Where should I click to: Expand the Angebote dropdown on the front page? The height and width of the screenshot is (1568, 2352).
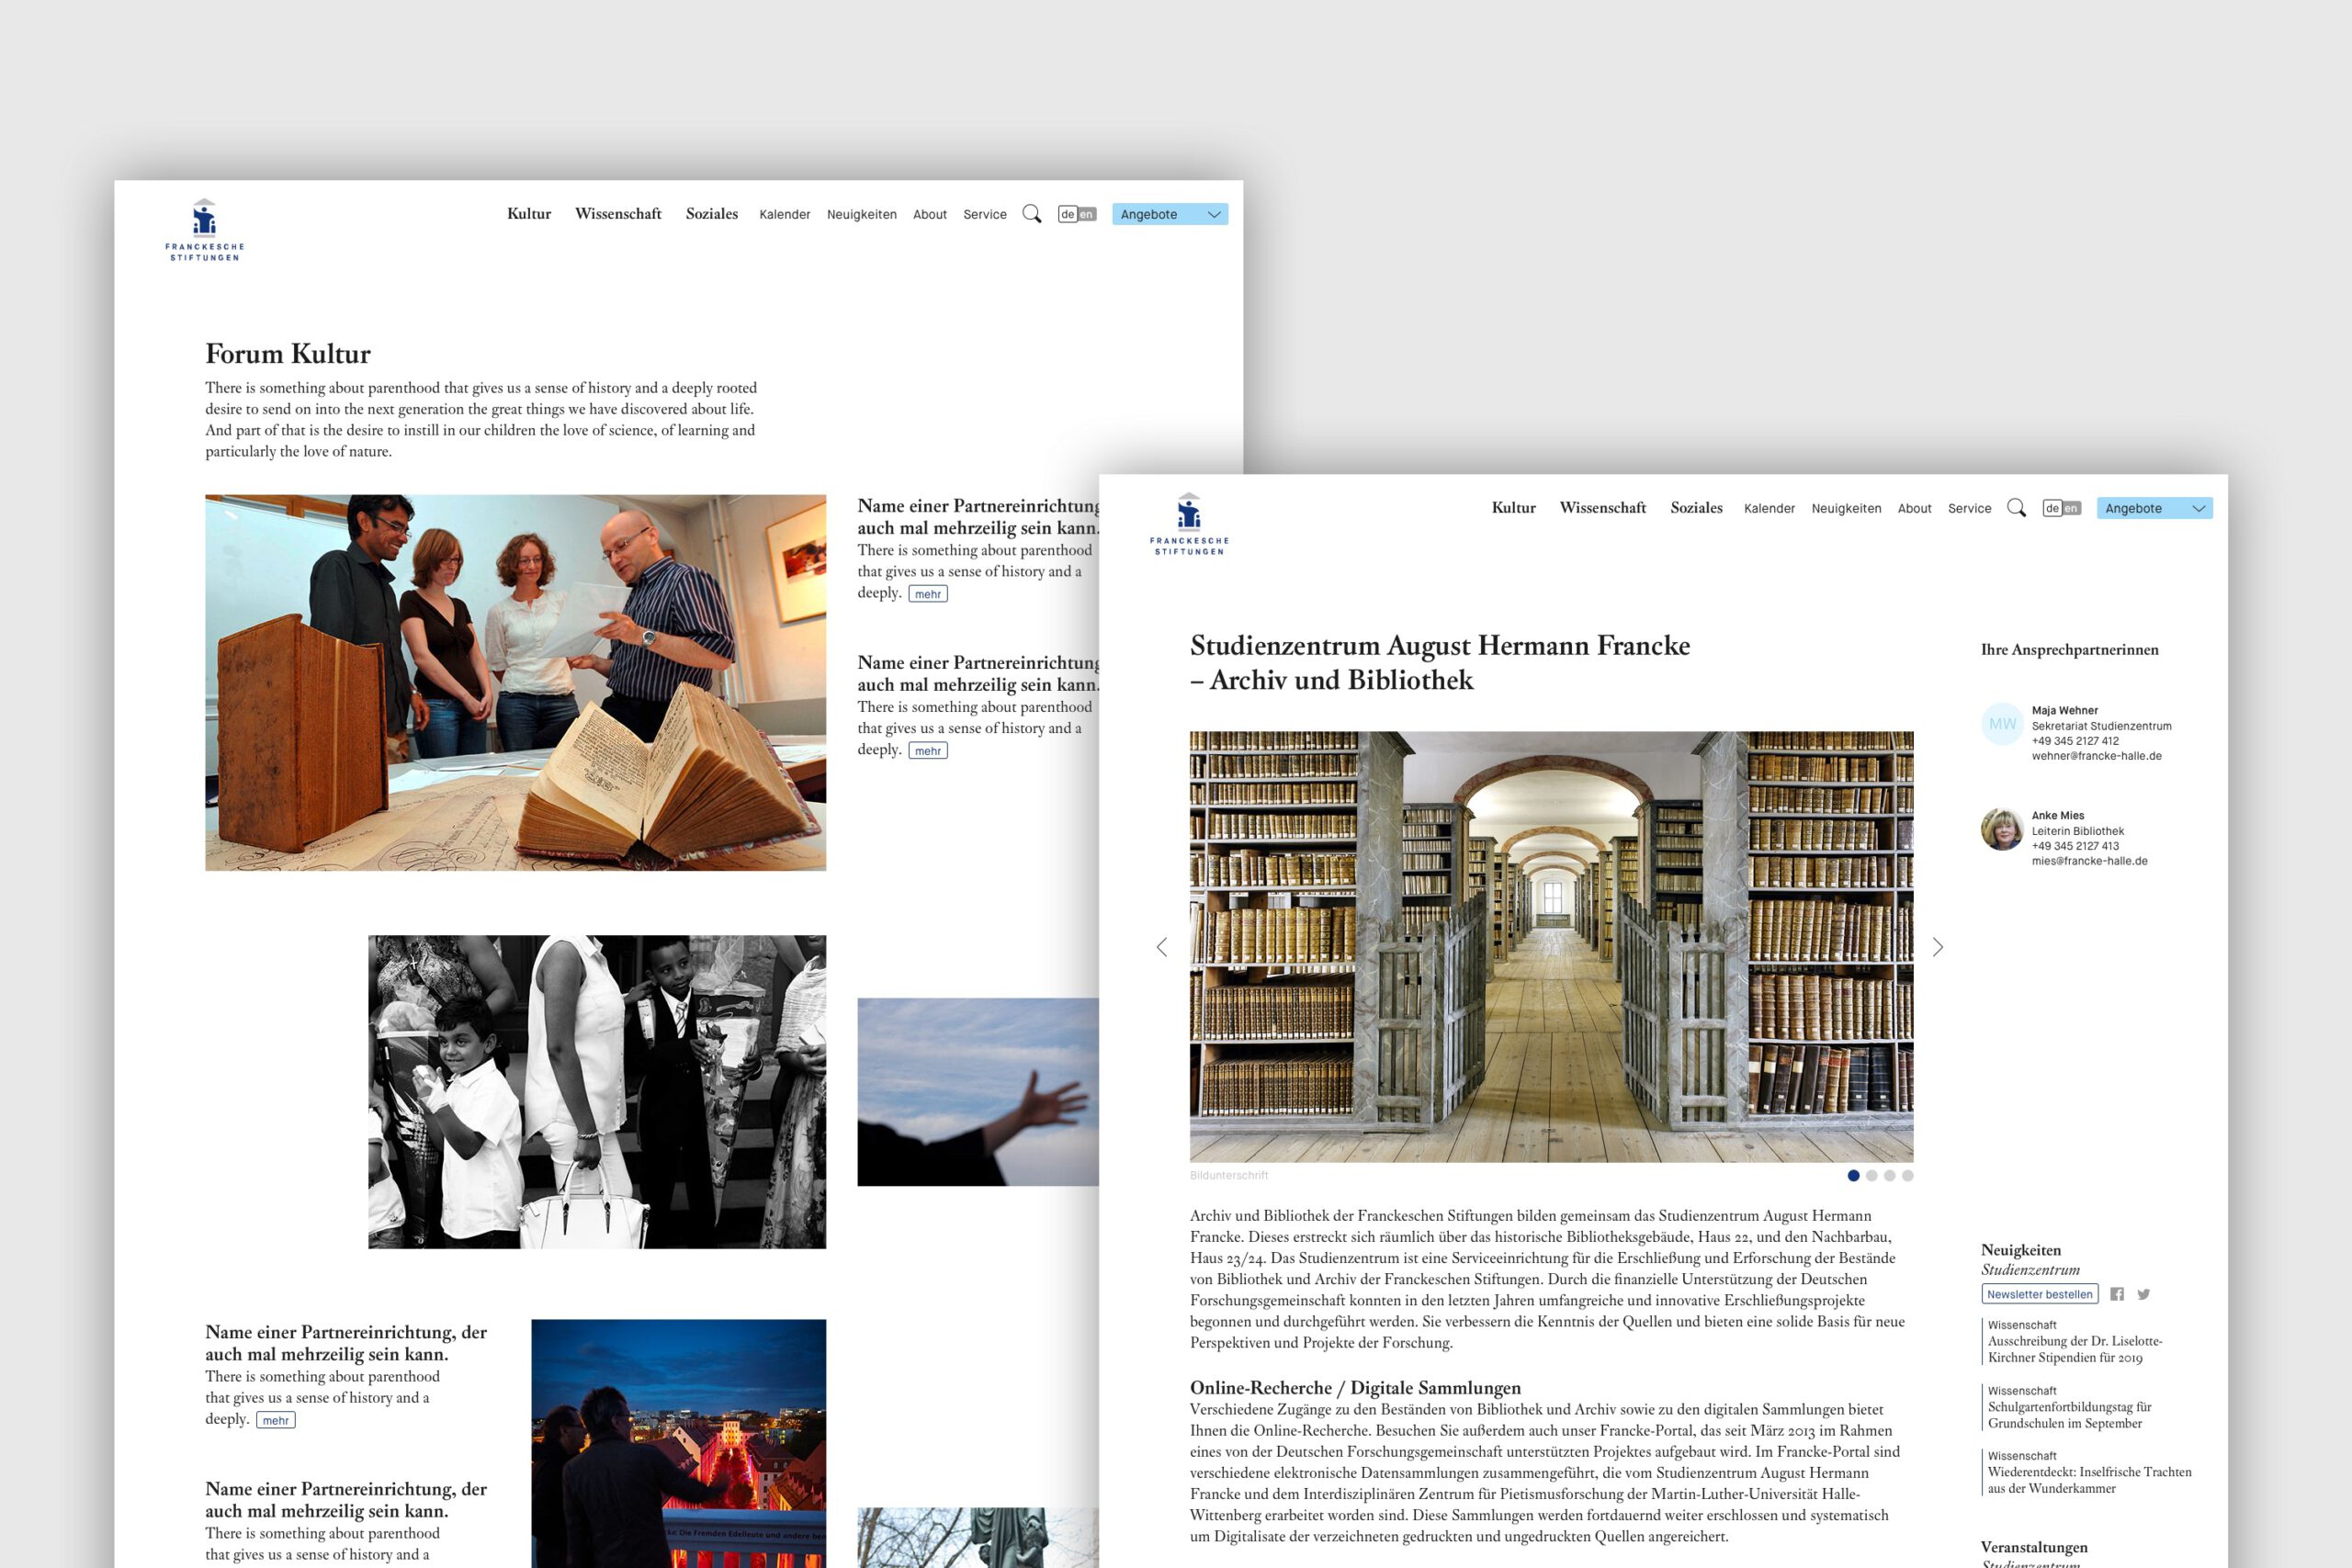(2154, 508)
